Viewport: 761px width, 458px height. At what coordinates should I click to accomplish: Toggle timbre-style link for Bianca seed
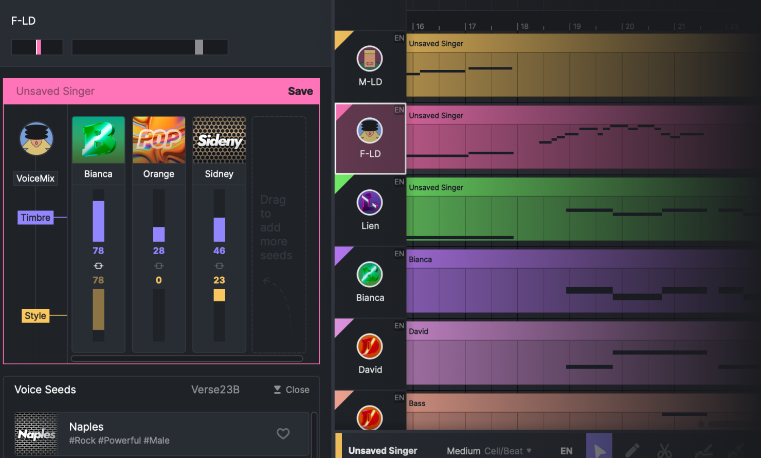pos(99,266)
